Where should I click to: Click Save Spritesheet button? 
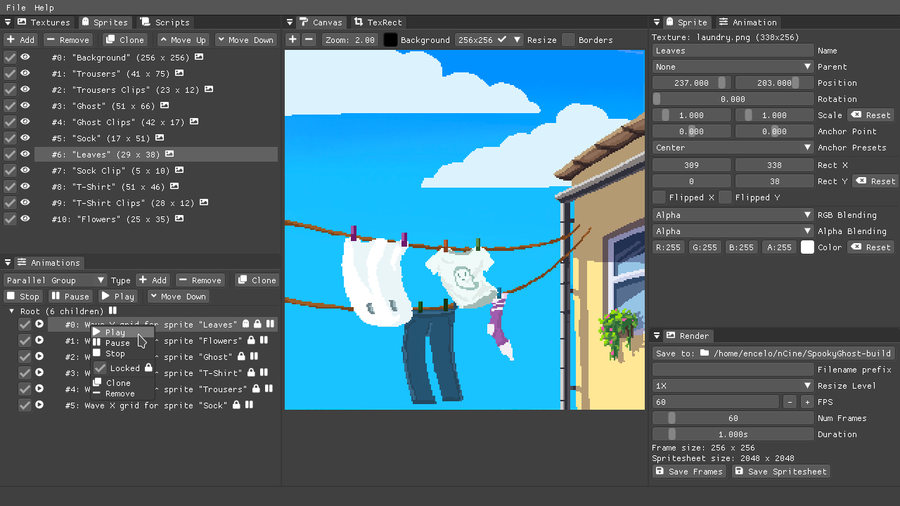coord(781,471)
